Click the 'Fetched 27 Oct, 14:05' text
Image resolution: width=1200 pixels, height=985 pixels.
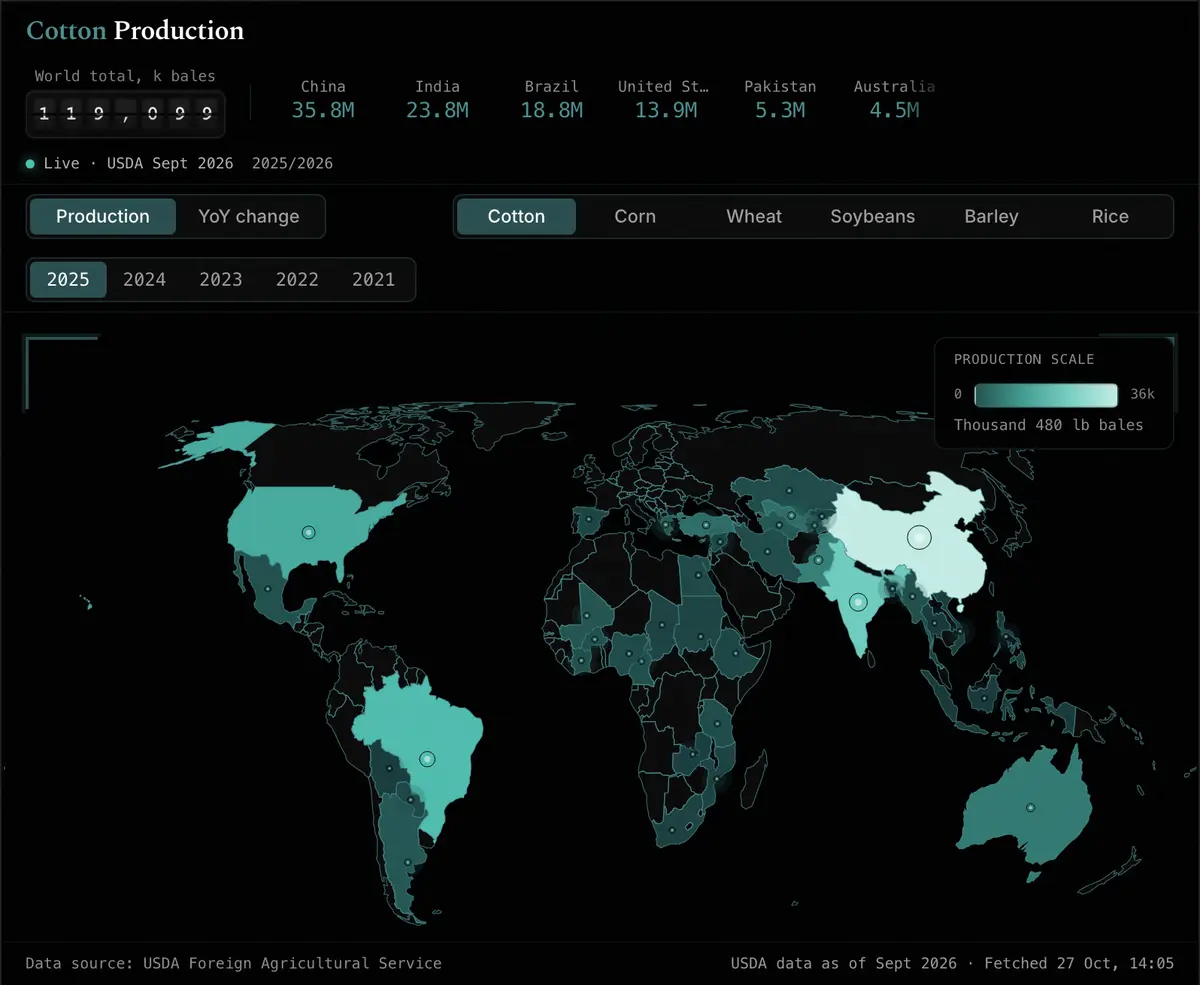tap(1079, 963)
